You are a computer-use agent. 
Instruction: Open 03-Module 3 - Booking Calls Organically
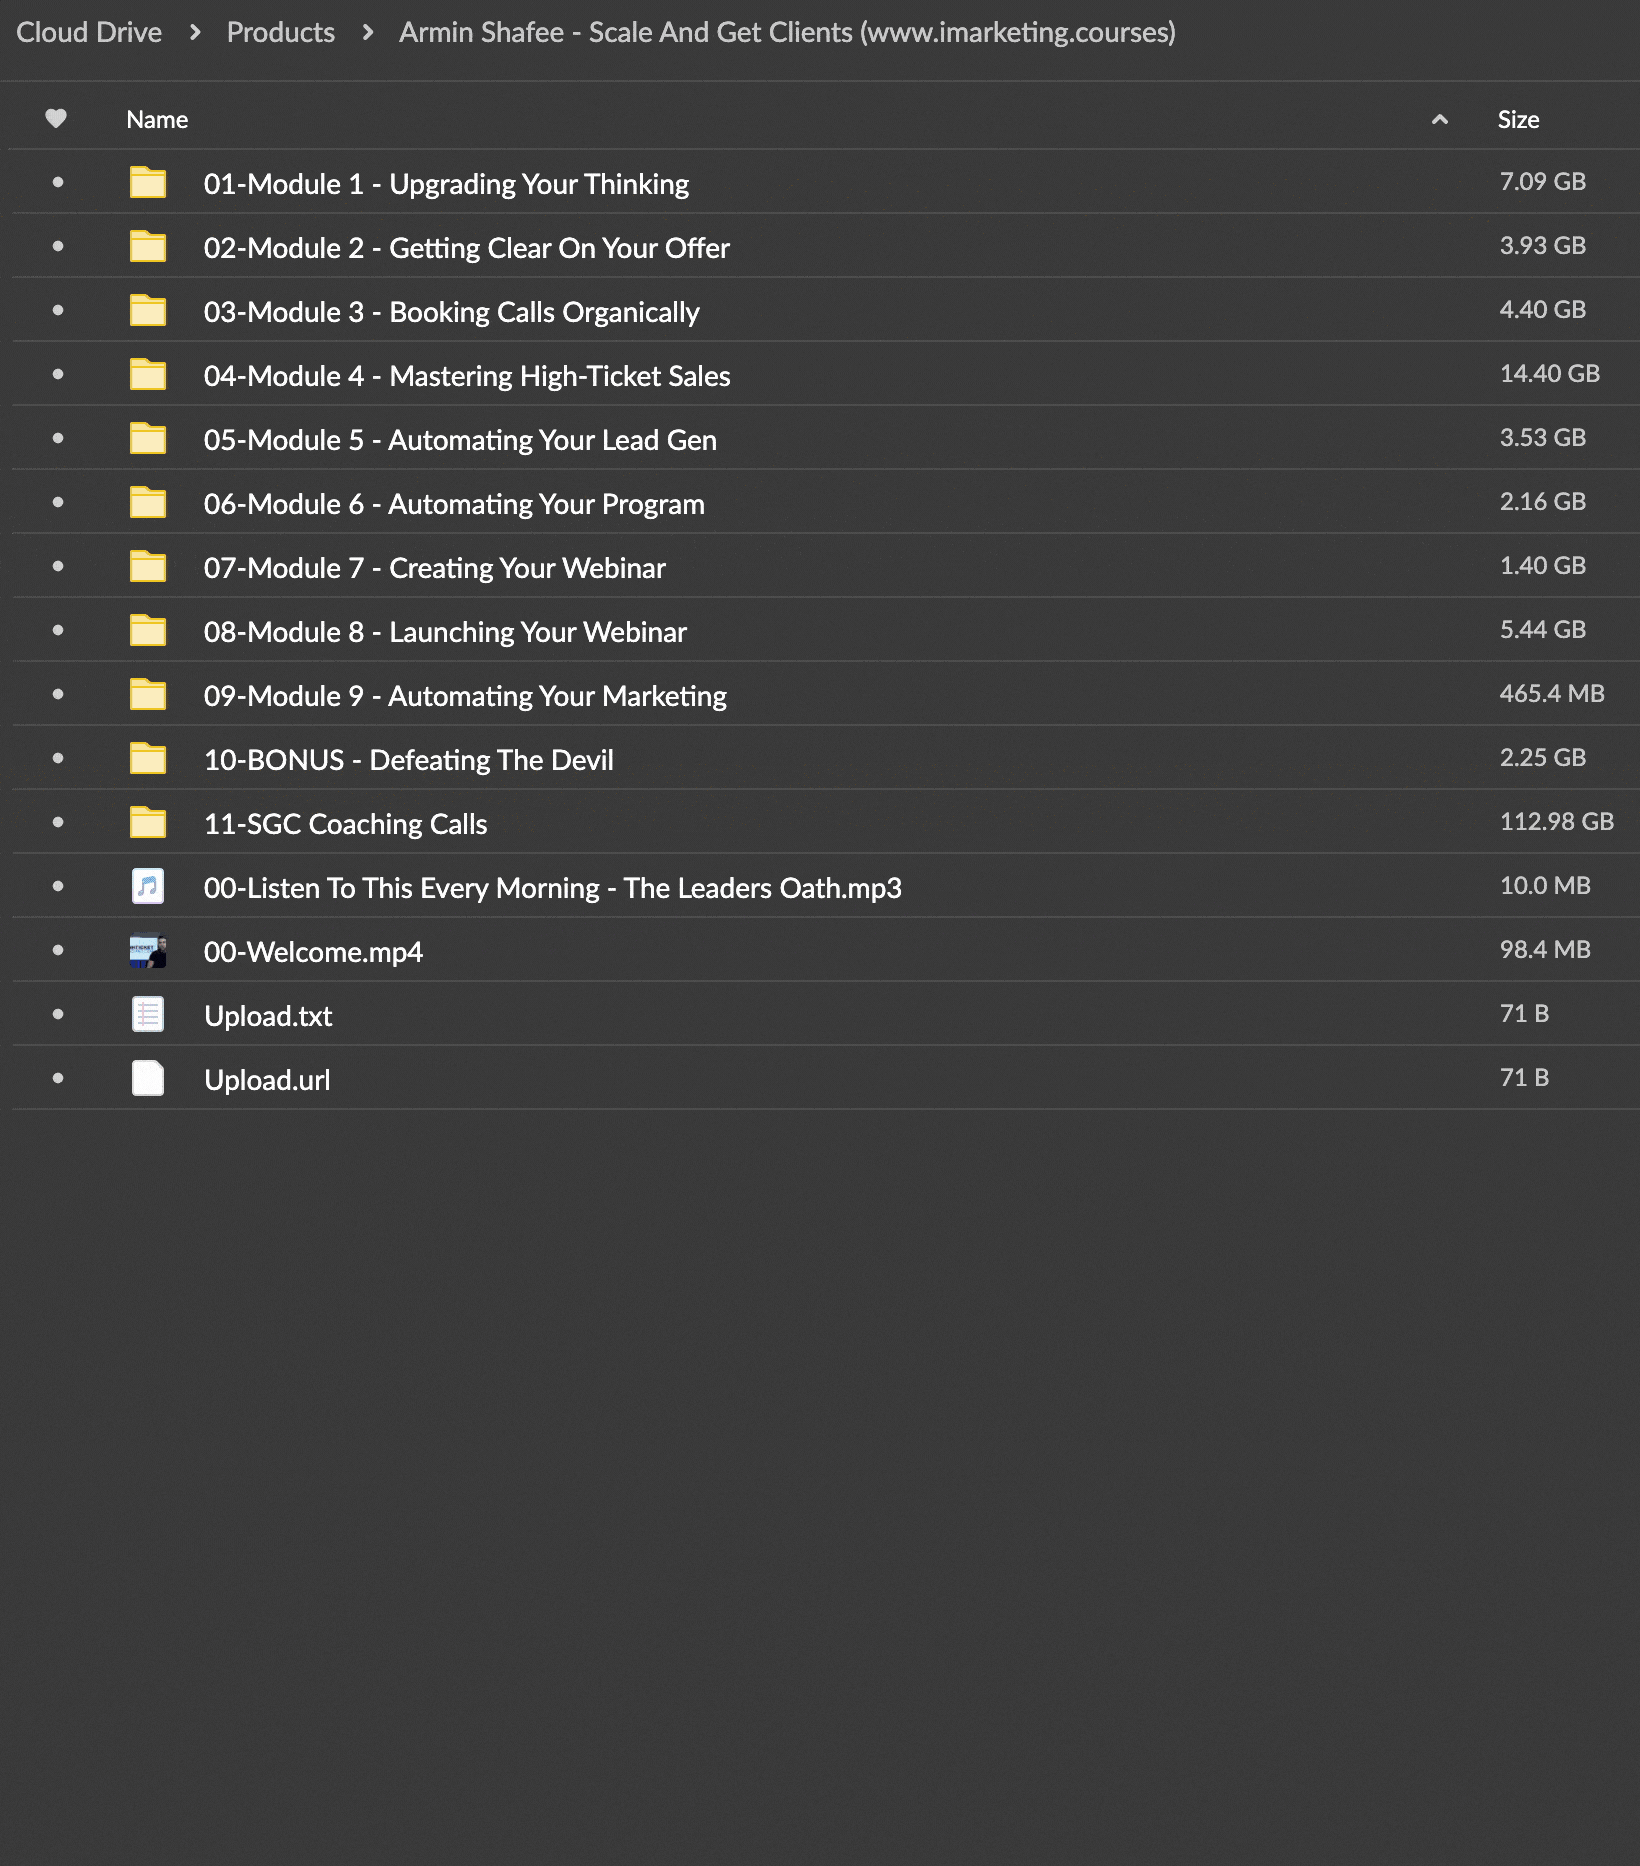pyautogui.click(x=451, y=312)
